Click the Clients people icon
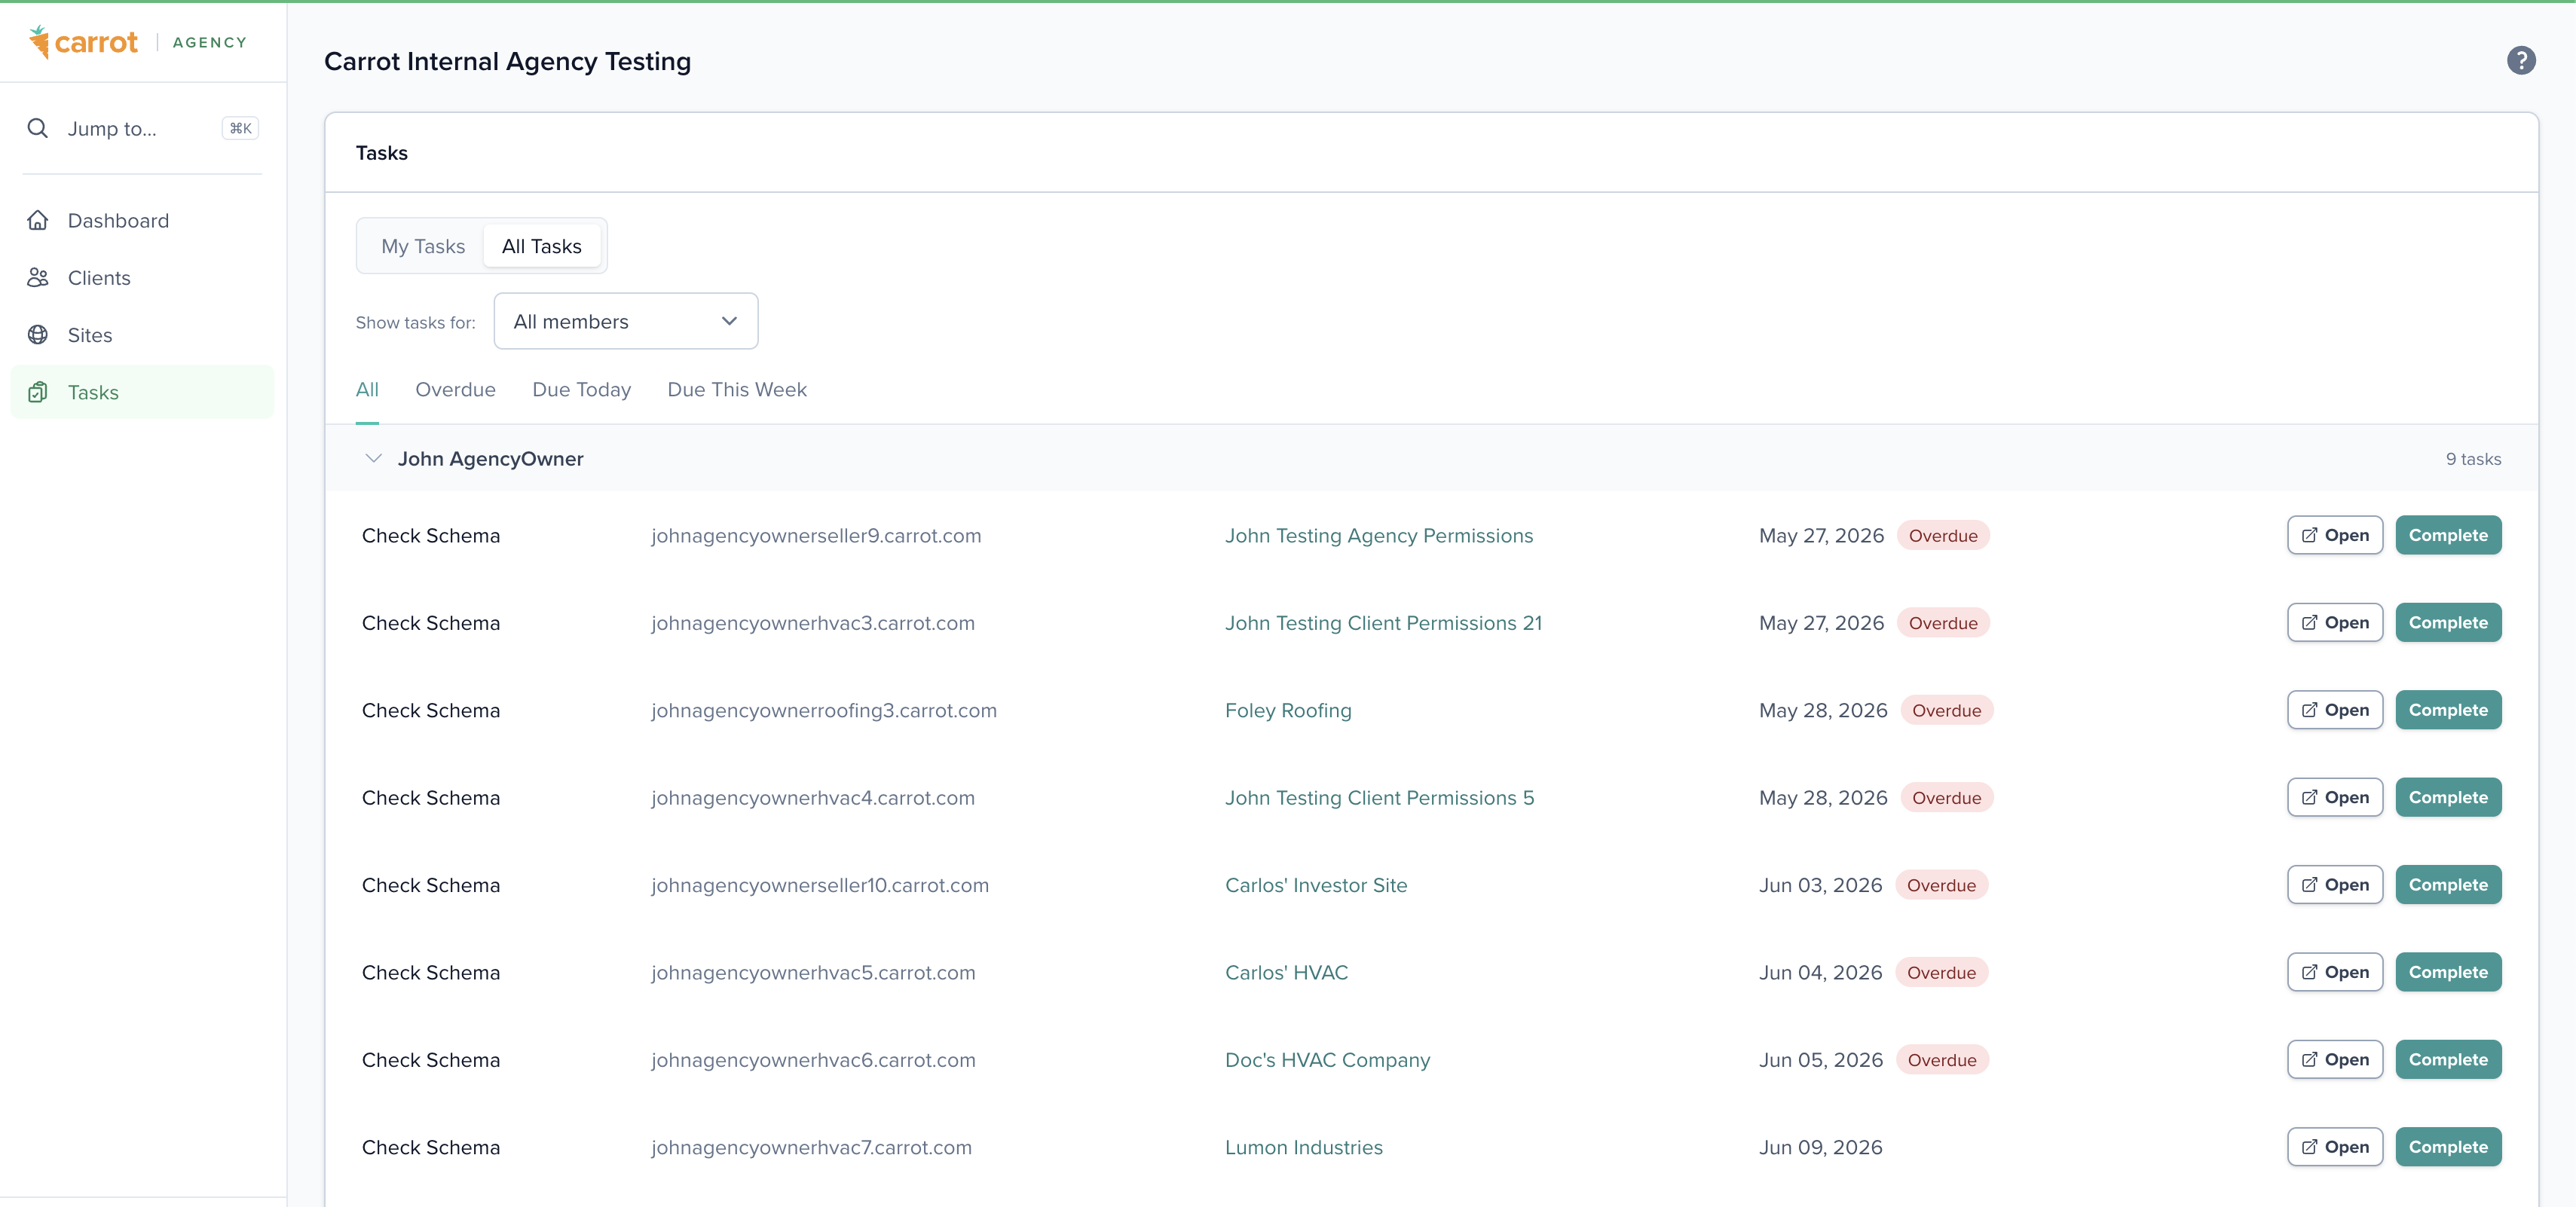The height and width of the screenshot is (1207, 2576). pyautogui.click(x=38, y=278)
